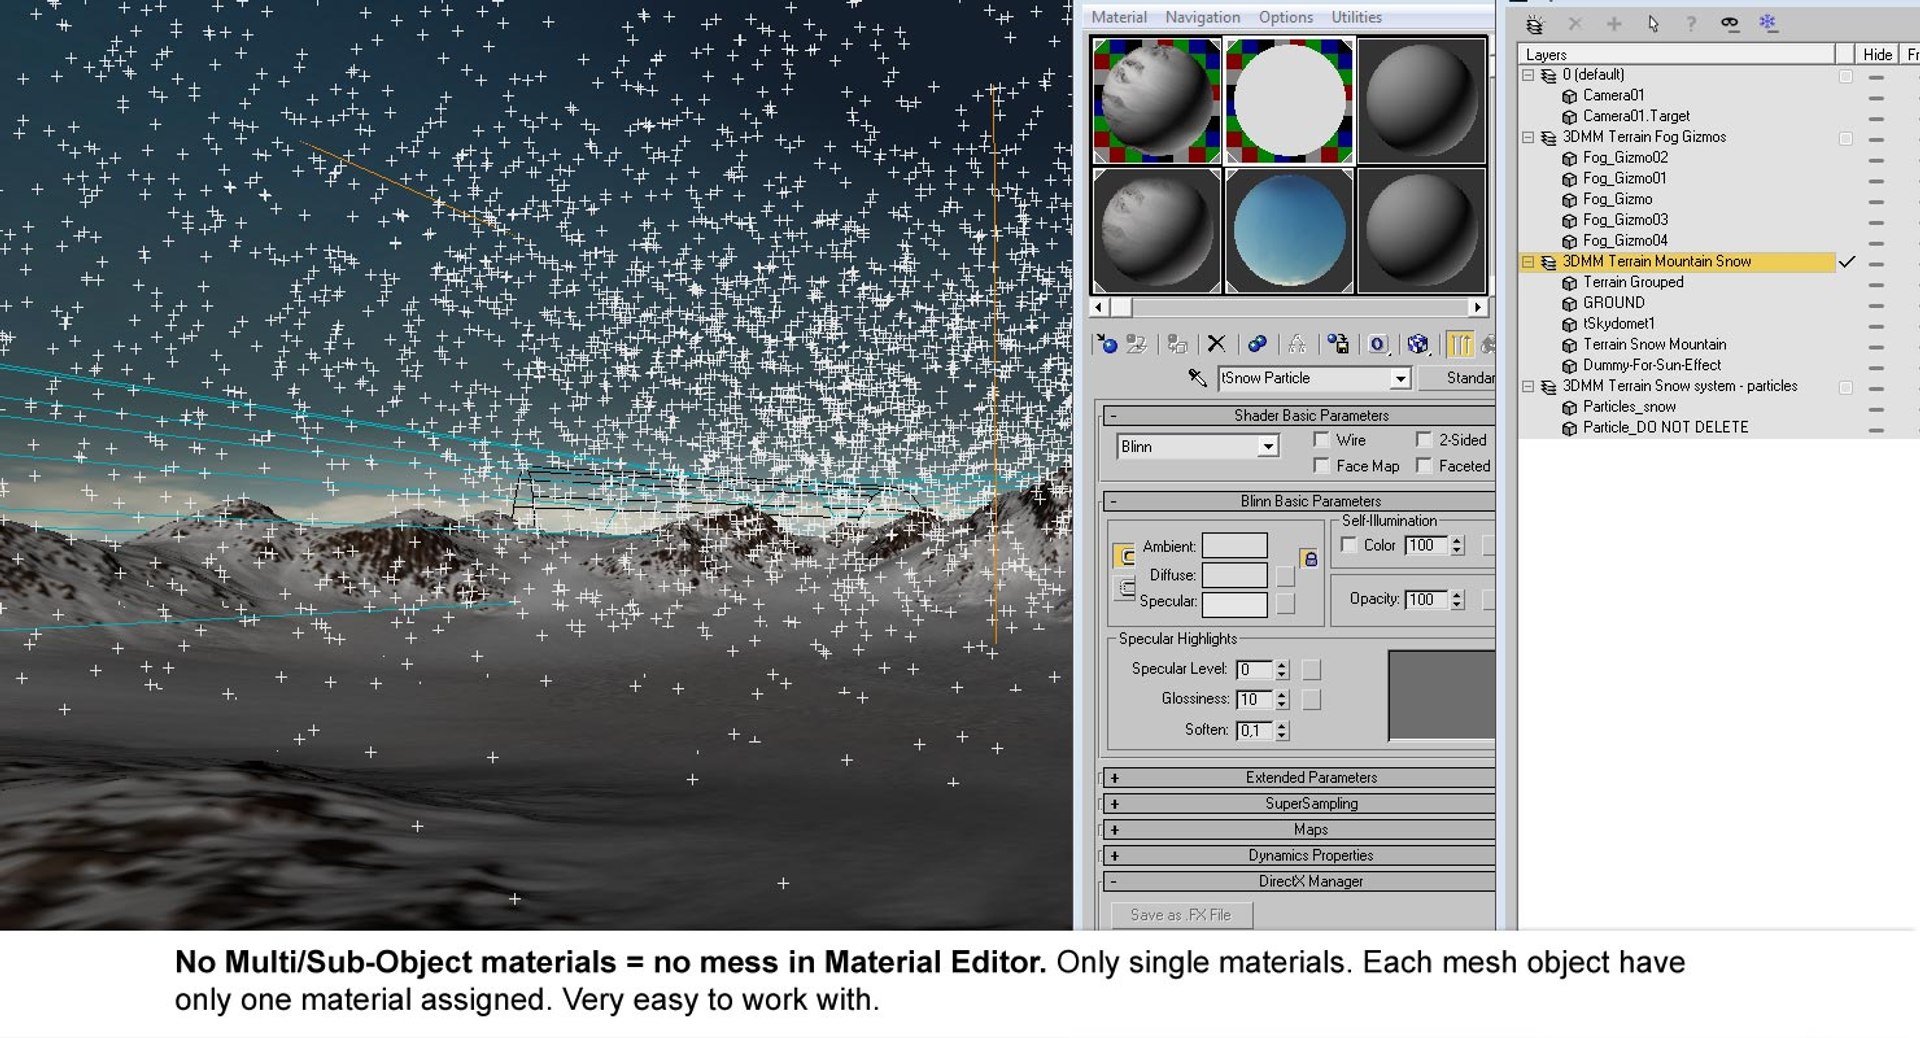Click Material Effects Channel icon

coord(1378,344)
